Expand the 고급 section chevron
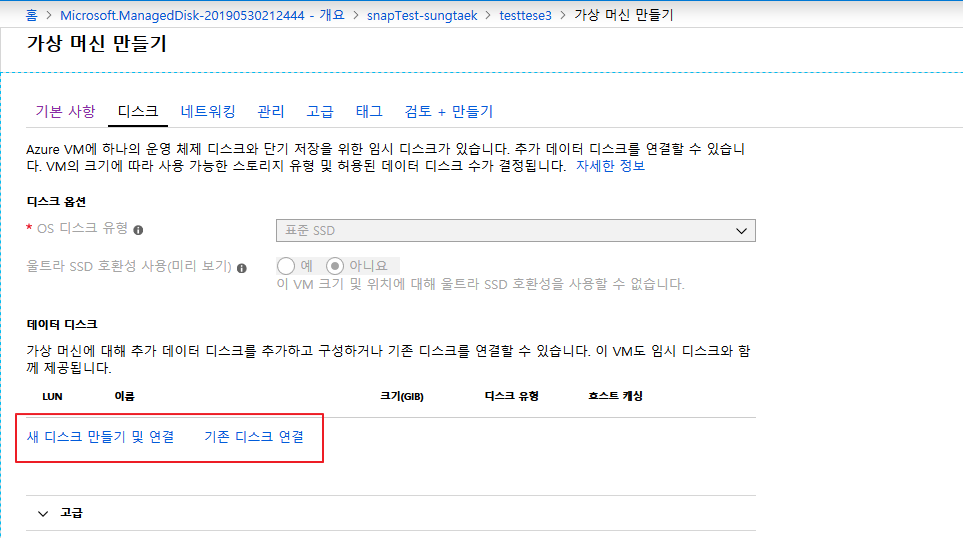 [x=43, y=513]
